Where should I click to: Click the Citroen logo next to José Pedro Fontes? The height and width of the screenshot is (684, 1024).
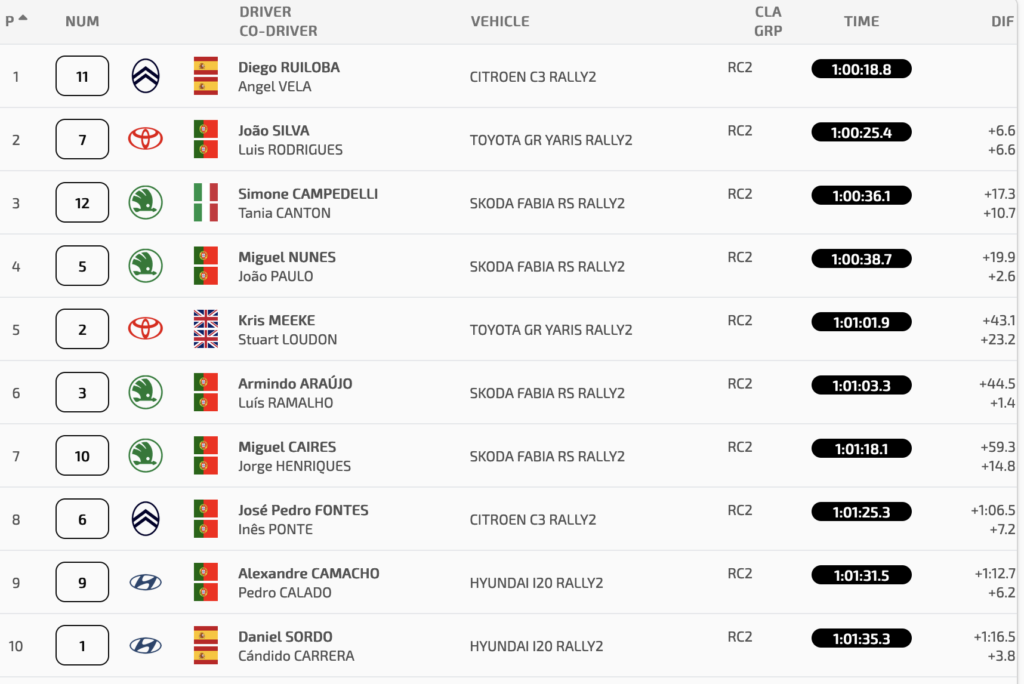[145, 519]
